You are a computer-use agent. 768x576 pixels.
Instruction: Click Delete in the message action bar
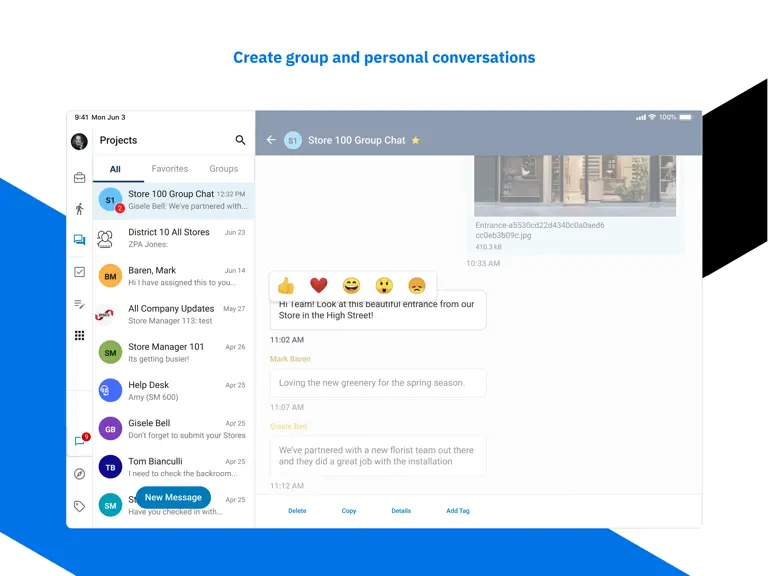(297, 511)
